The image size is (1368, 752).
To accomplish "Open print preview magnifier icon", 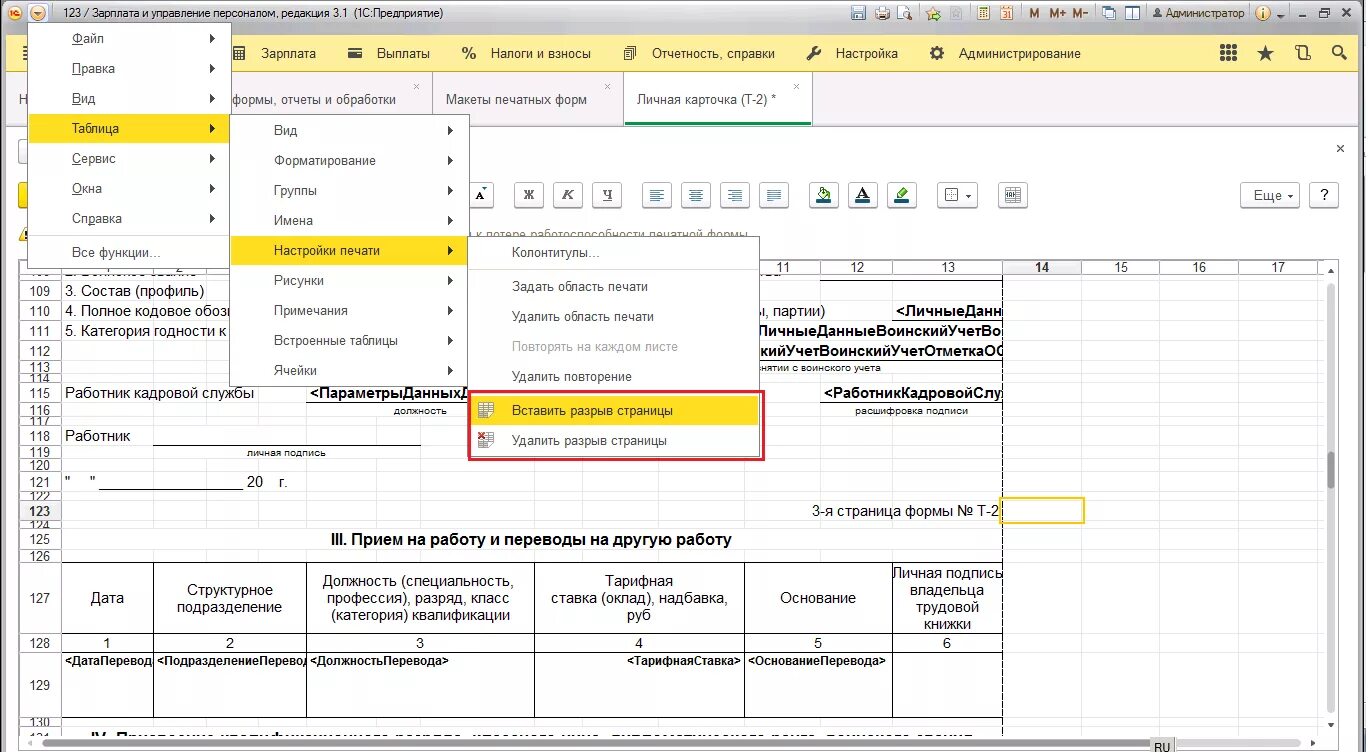I will (x=905, y=13).
